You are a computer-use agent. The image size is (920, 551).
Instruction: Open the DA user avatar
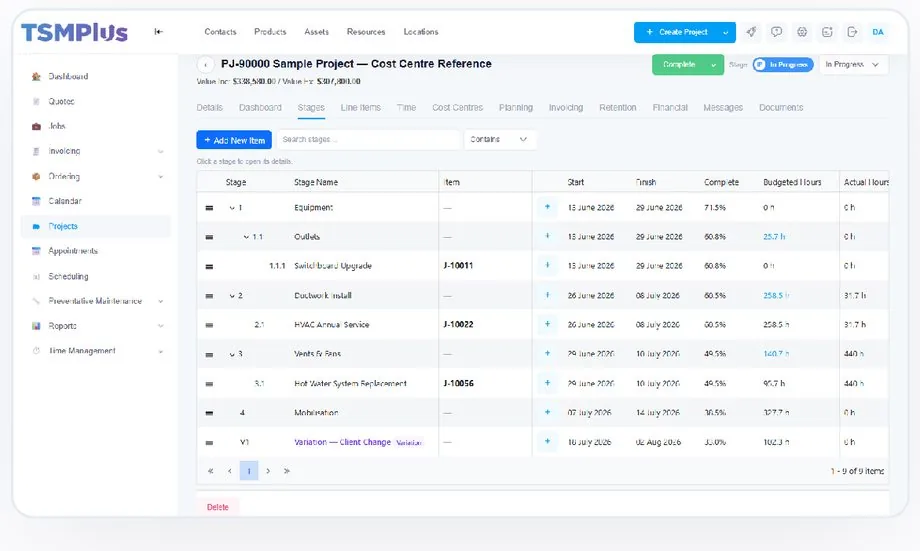point(878,32)
